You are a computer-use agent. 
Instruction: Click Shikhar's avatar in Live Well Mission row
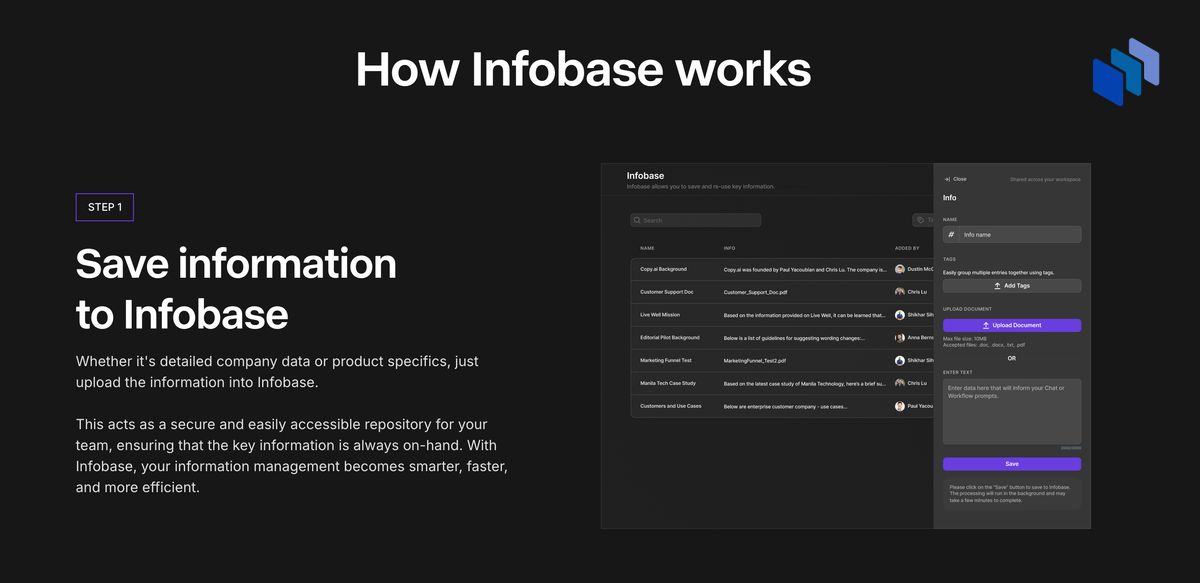[900, 315]
